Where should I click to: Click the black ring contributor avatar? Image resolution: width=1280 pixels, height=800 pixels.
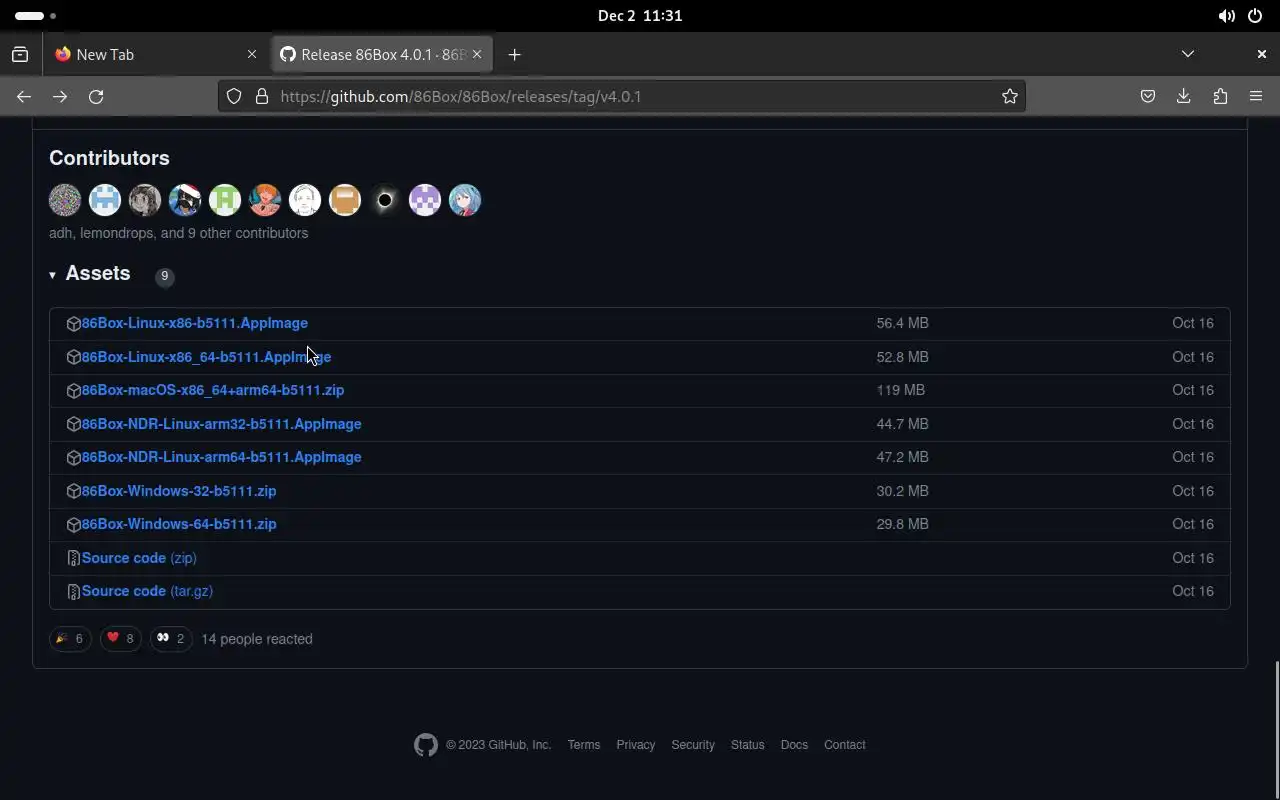point(385,200)
